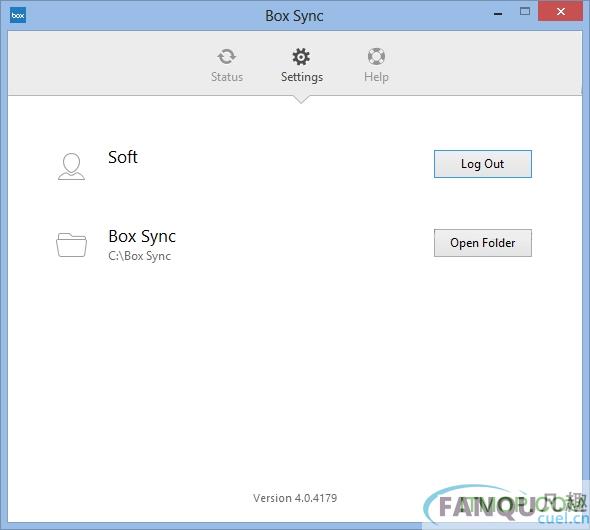Open the Help tab label
Viewport: 590px width, 530px height.
pyautogui.click(x=376, y=77)
